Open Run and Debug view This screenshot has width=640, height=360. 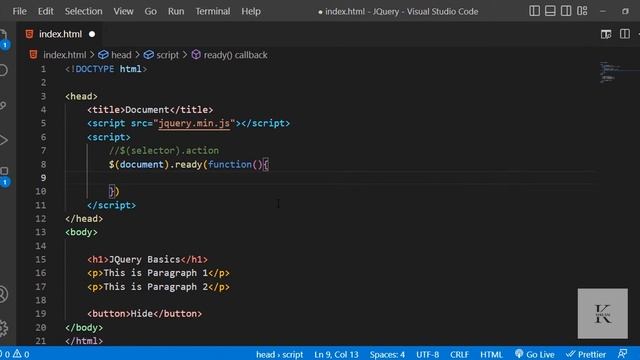(3, 140)
